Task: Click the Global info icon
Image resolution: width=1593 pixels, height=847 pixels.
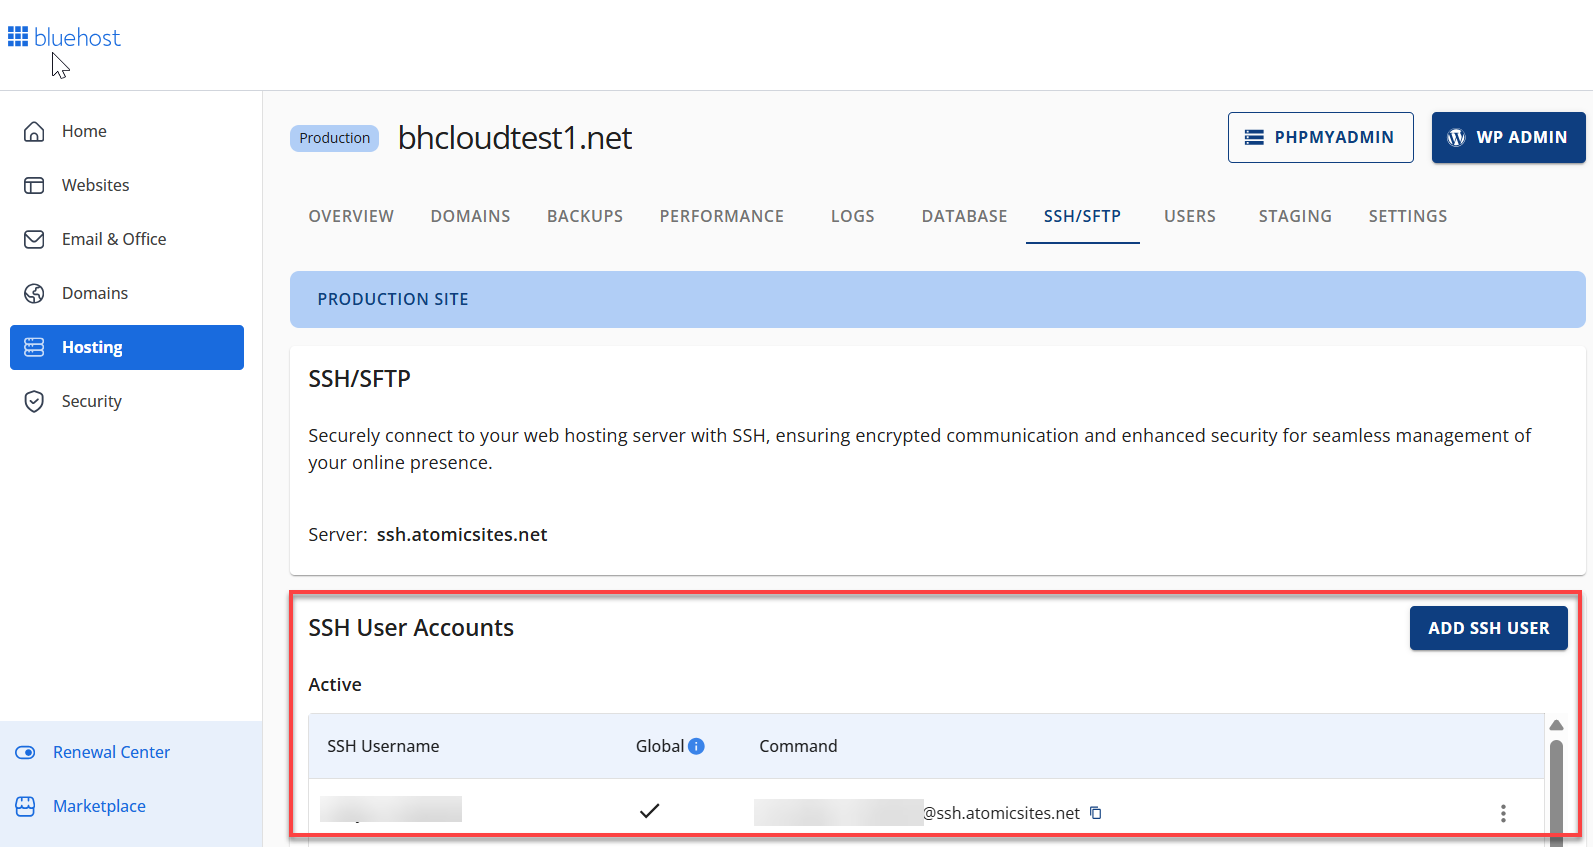Action: [697, 746]
